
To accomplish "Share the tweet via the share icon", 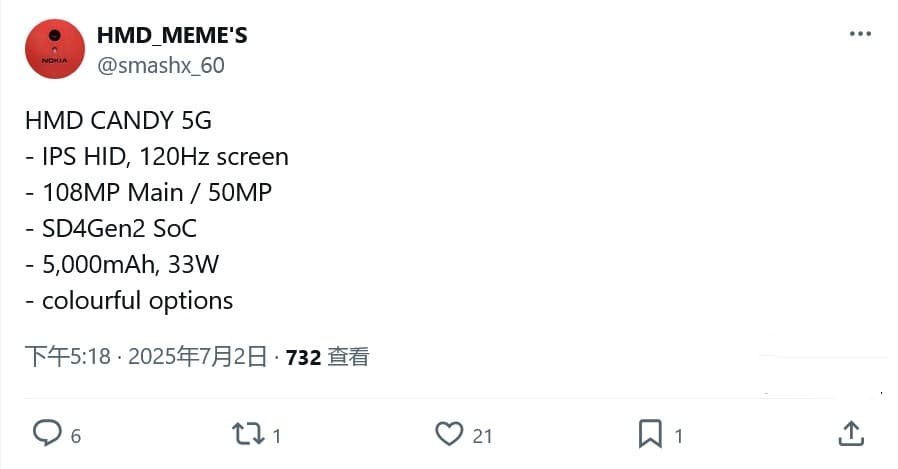I will [850, 433].
